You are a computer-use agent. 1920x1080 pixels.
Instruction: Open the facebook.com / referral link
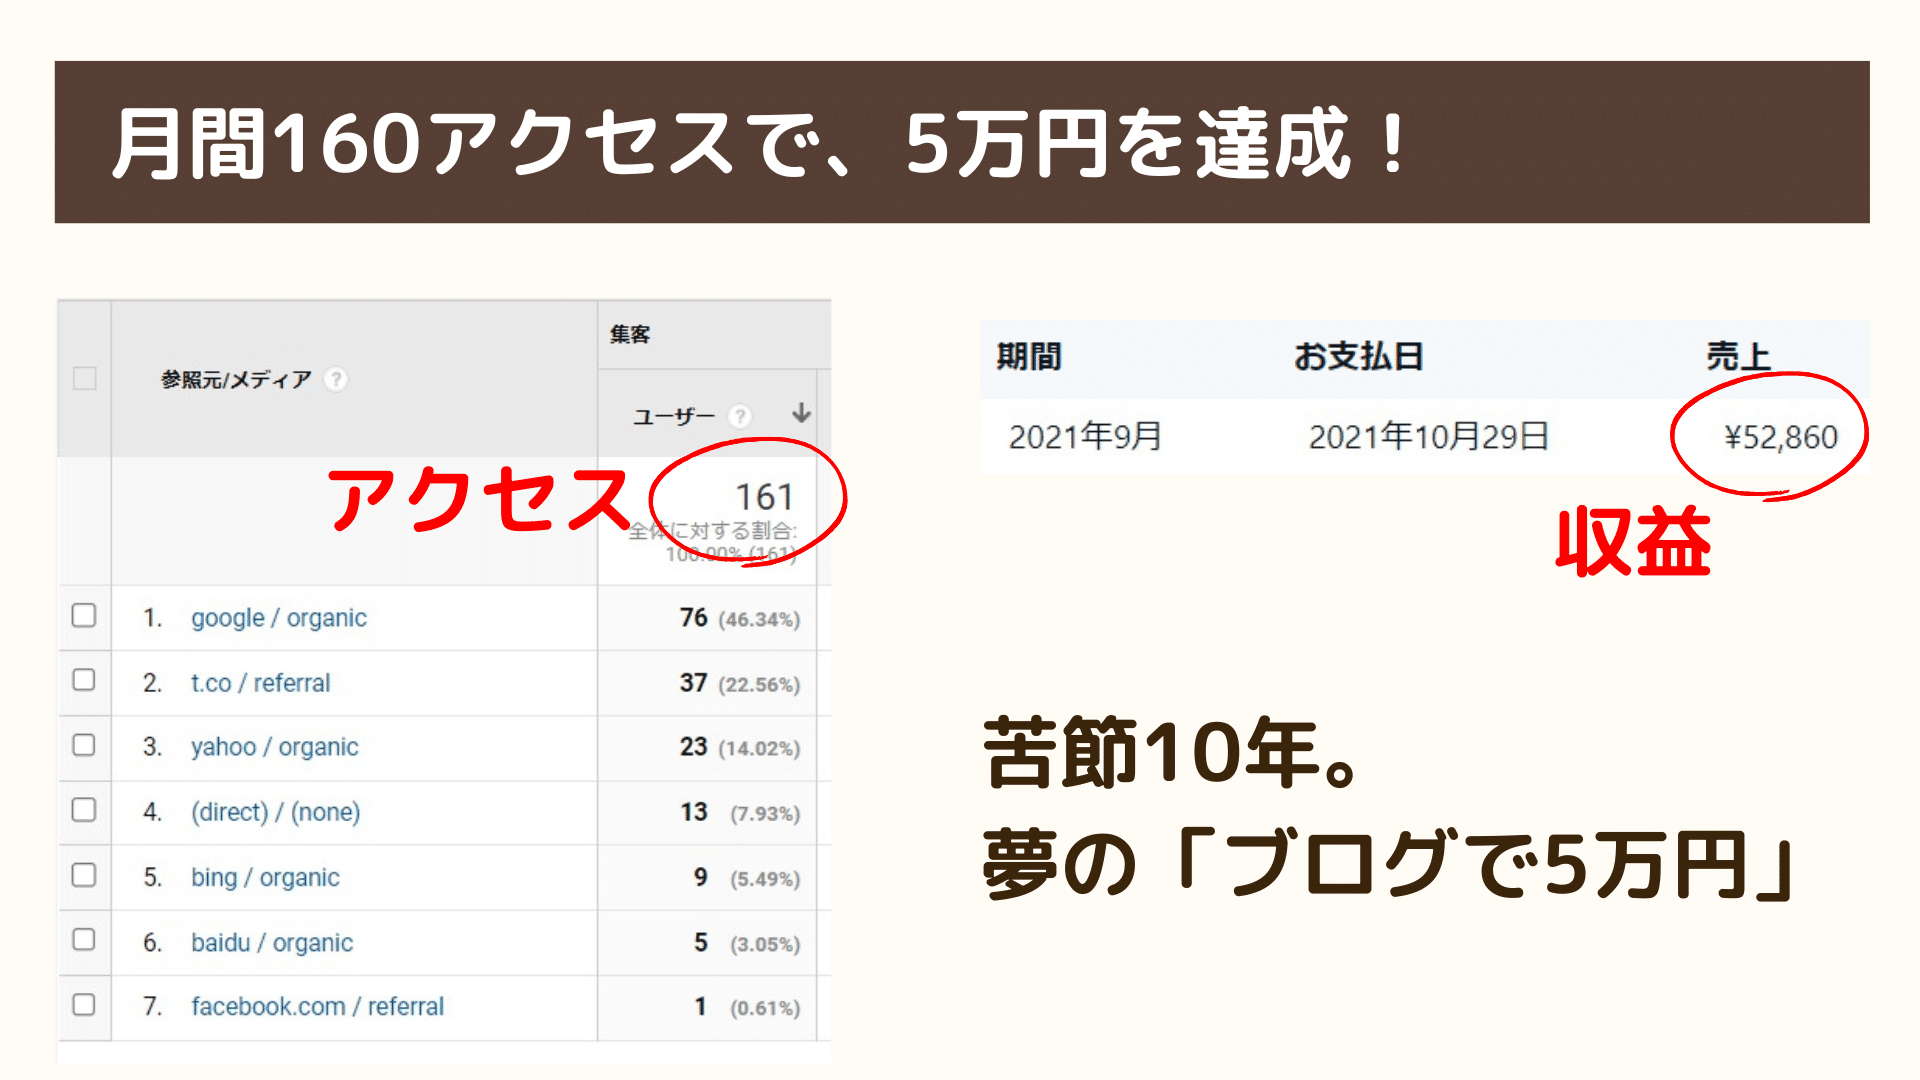point(317,1006)
